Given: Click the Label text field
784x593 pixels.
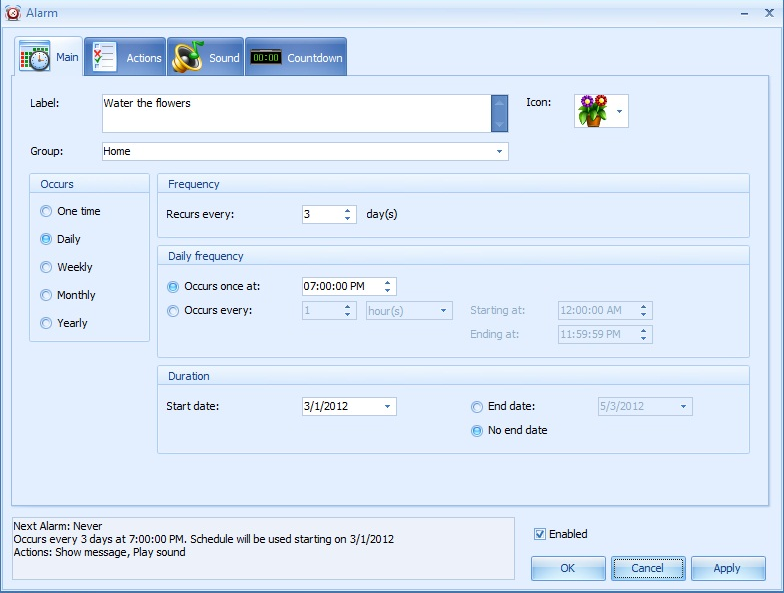Looking at the screenshot, I should coord(296,114).
